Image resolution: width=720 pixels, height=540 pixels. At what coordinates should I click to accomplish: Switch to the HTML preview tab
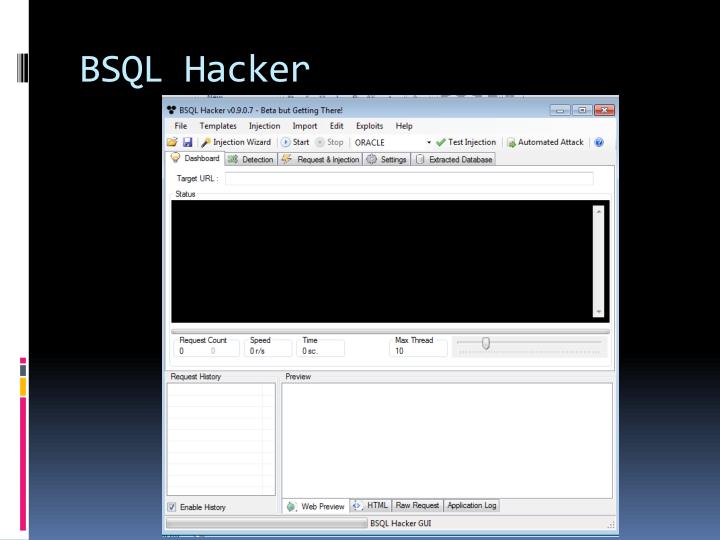point(371,505)
